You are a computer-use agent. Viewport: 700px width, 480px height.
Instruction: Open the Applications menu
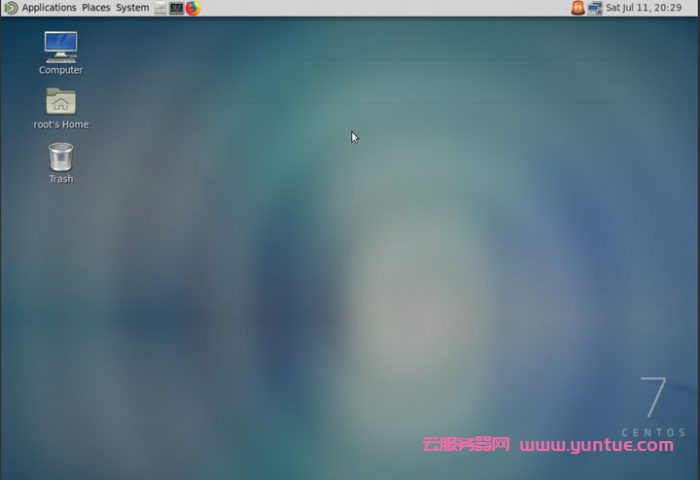[x=49, y=8]
